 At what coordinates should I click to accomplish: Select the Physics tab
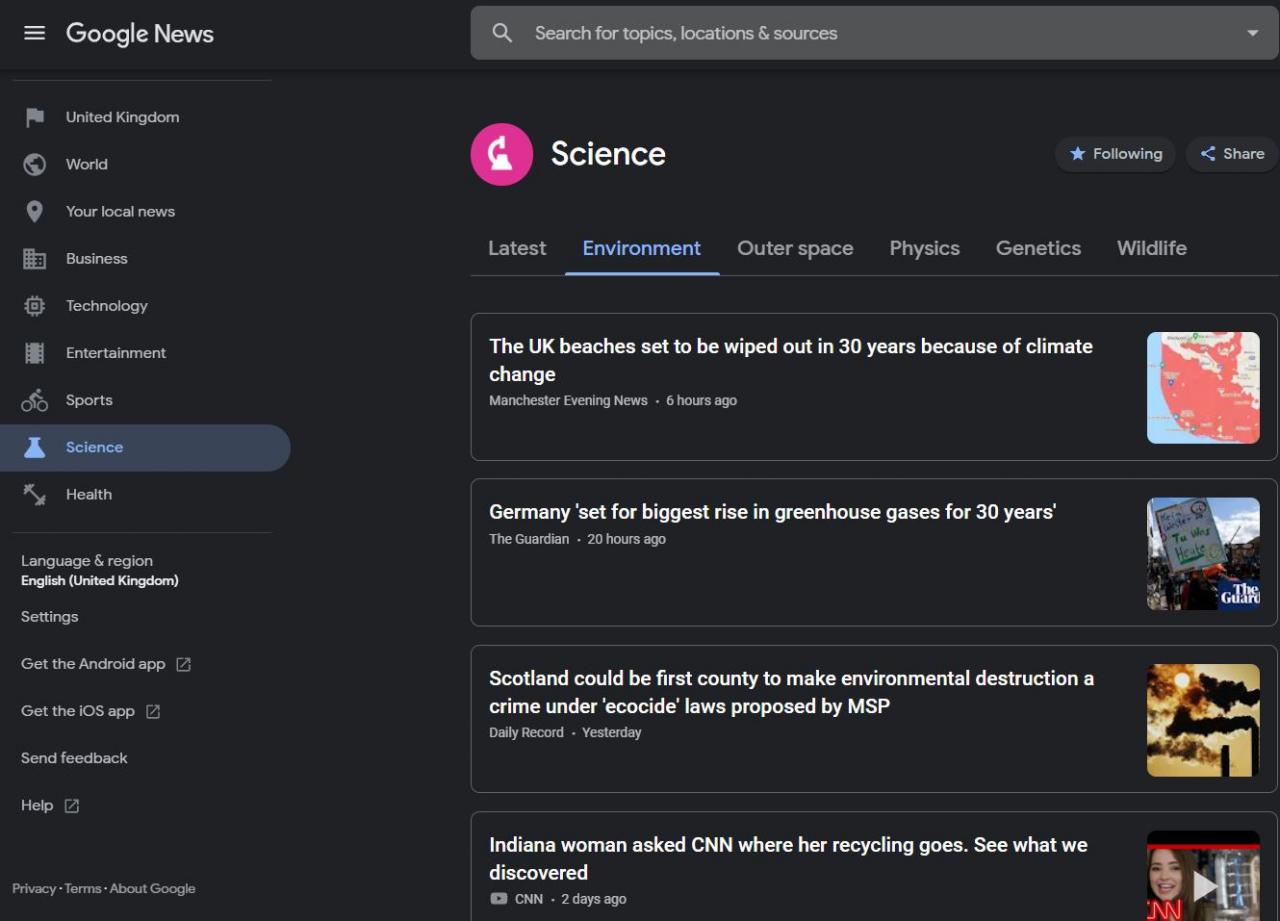(x=924, y=248)
